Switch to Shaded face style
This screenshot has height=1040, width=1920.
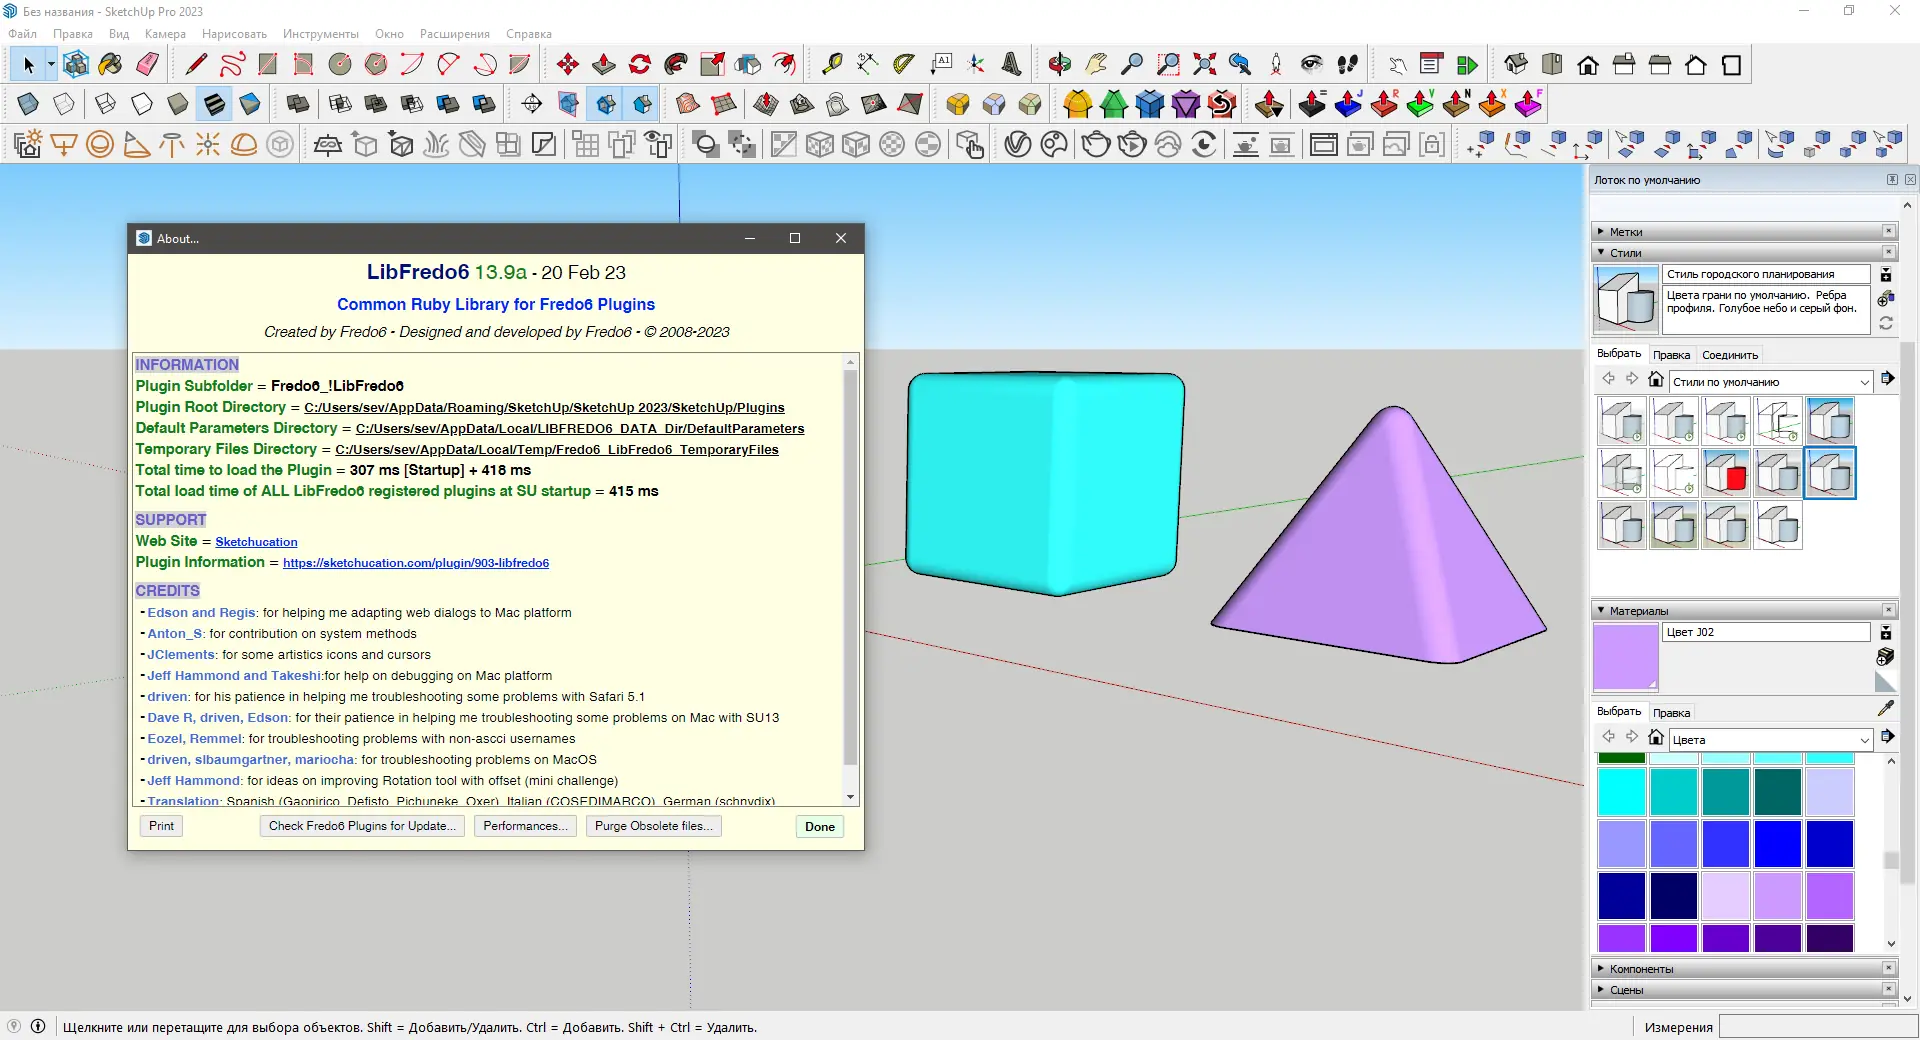coord(178,104)
